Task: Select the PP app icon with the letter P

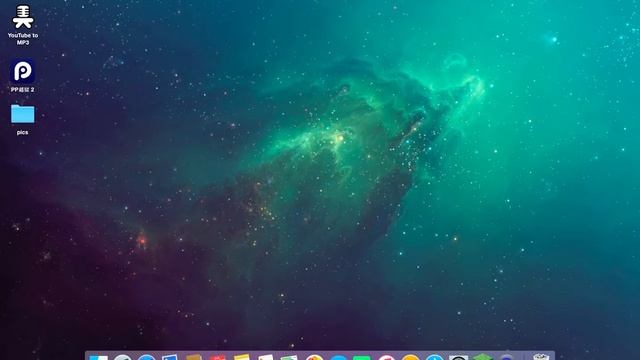Action: pos(22,71)
